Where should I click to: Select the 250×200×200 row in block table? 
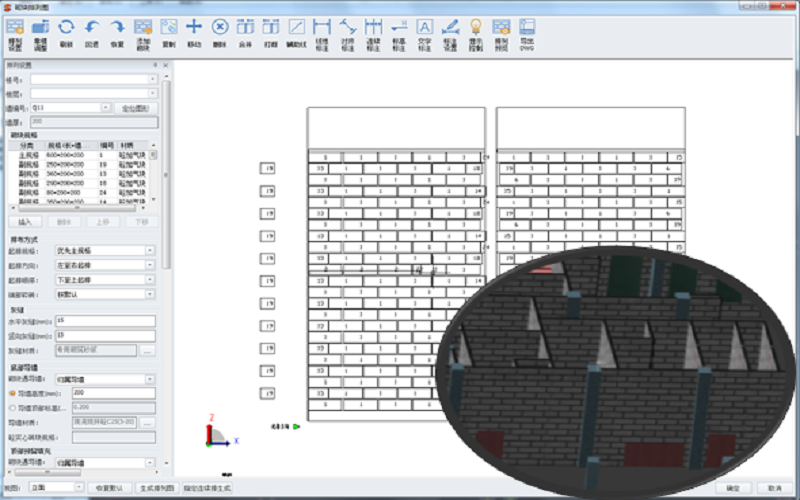point(78,165)
